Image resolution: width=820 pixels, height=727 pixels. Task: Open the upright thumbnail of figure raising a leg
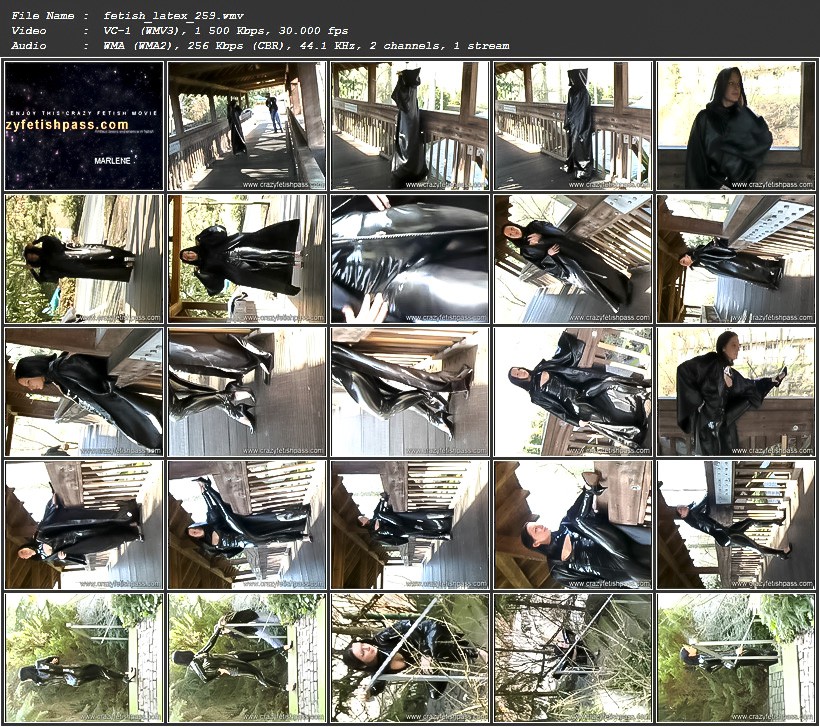tap(736, 392)
